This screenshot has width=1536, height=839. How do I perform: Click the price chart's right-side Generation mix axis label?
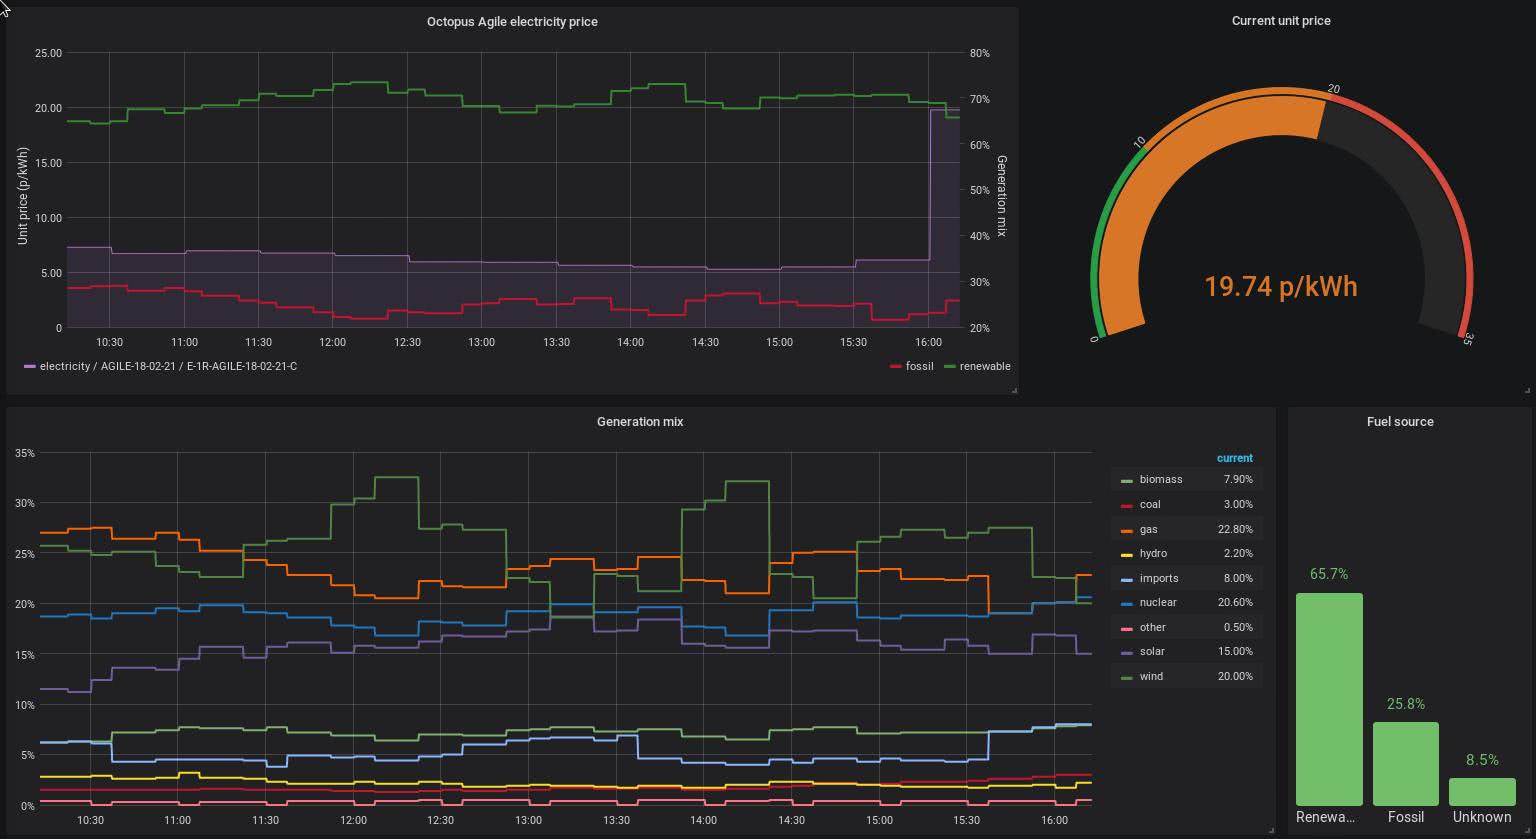coord(1001,196)
